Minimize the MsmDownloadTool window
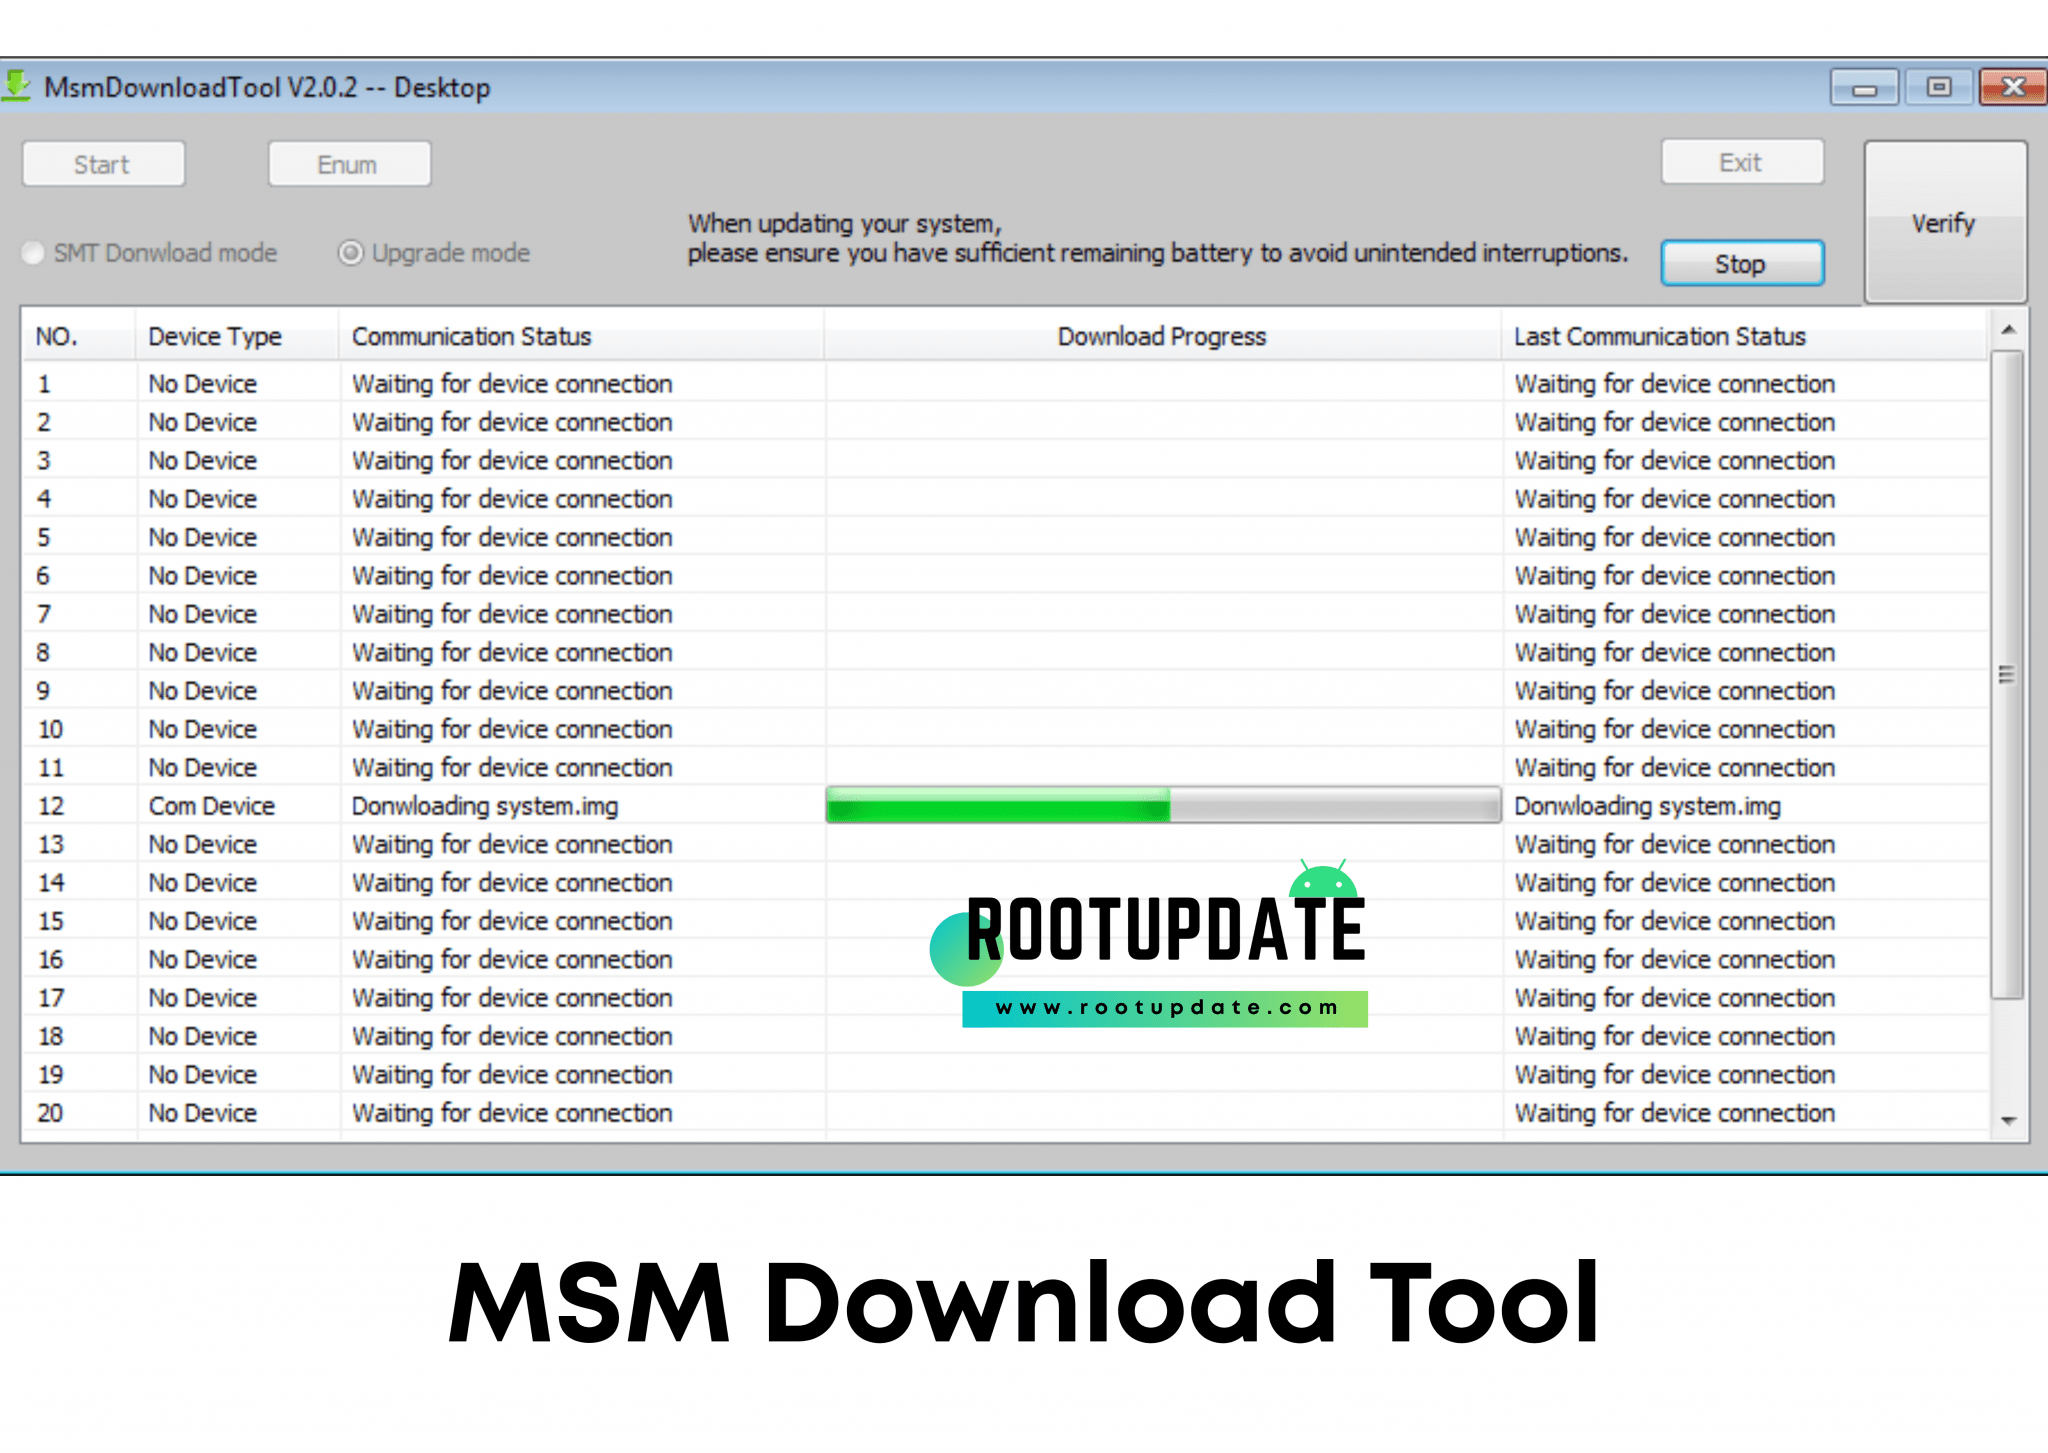Screen dimensions: 2048x1453 tap(1864, 88)
